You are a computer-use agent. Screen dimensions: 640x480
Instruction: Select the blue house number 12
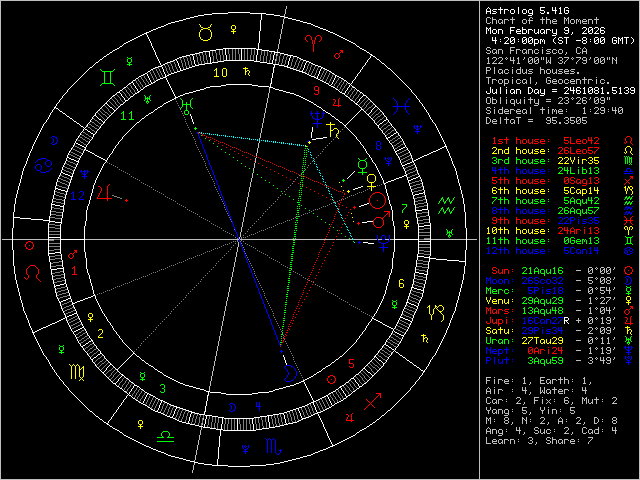tap(78, 196)
